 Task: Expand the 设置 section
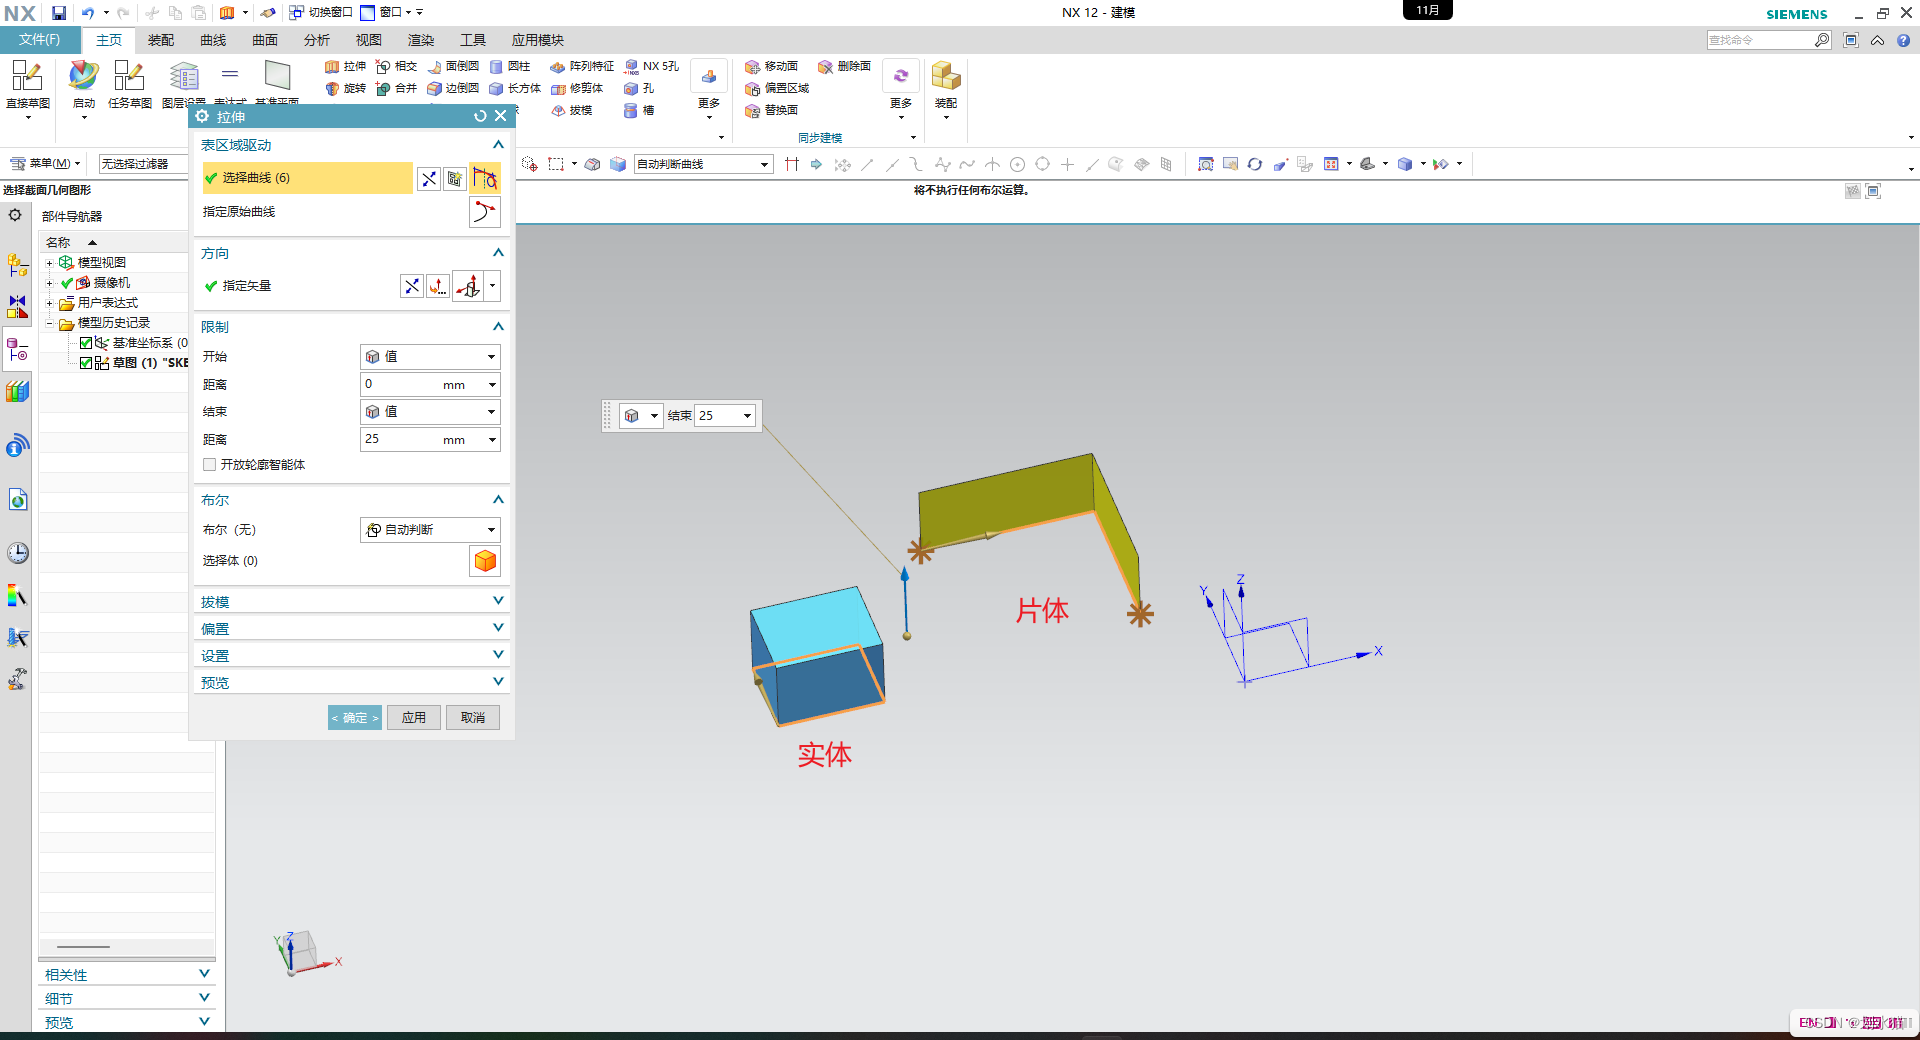click(x=352, y=656)
